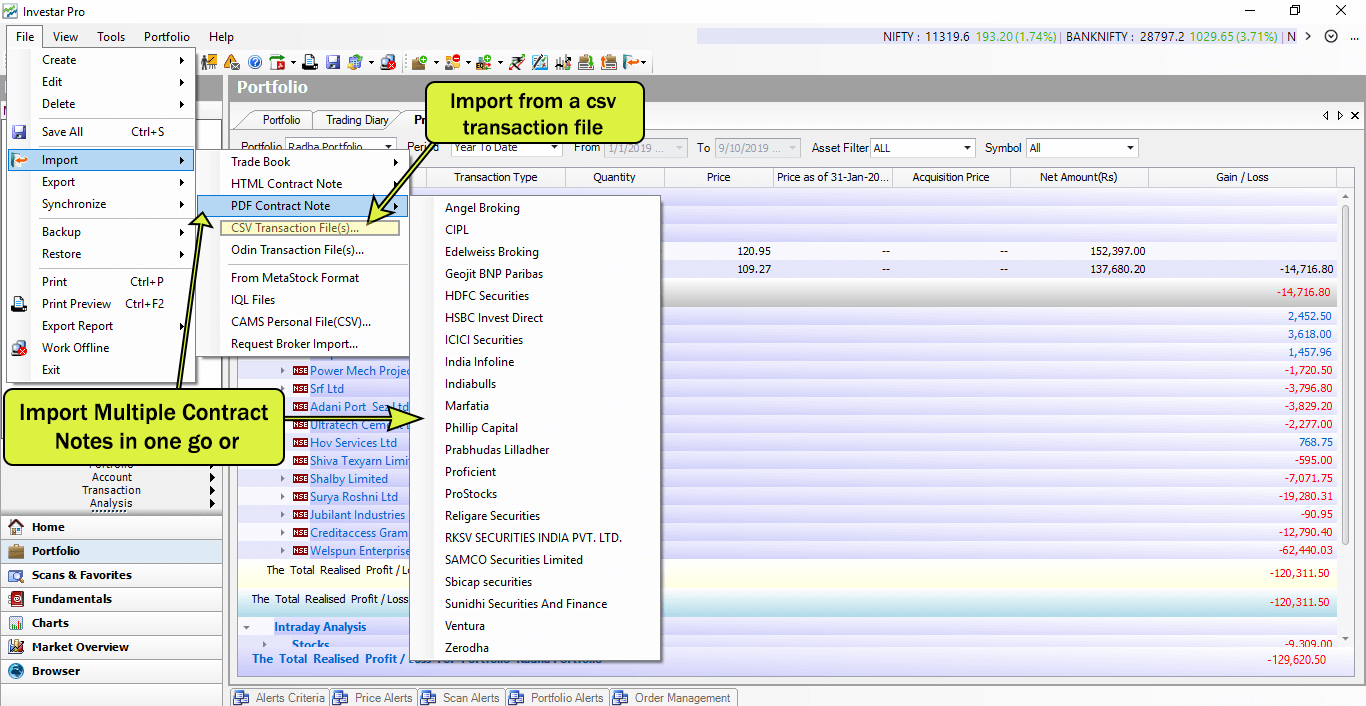Click the remove-user toolbar icon
The width and height of the screenshot is (1366, 706).
coord(452,62)
